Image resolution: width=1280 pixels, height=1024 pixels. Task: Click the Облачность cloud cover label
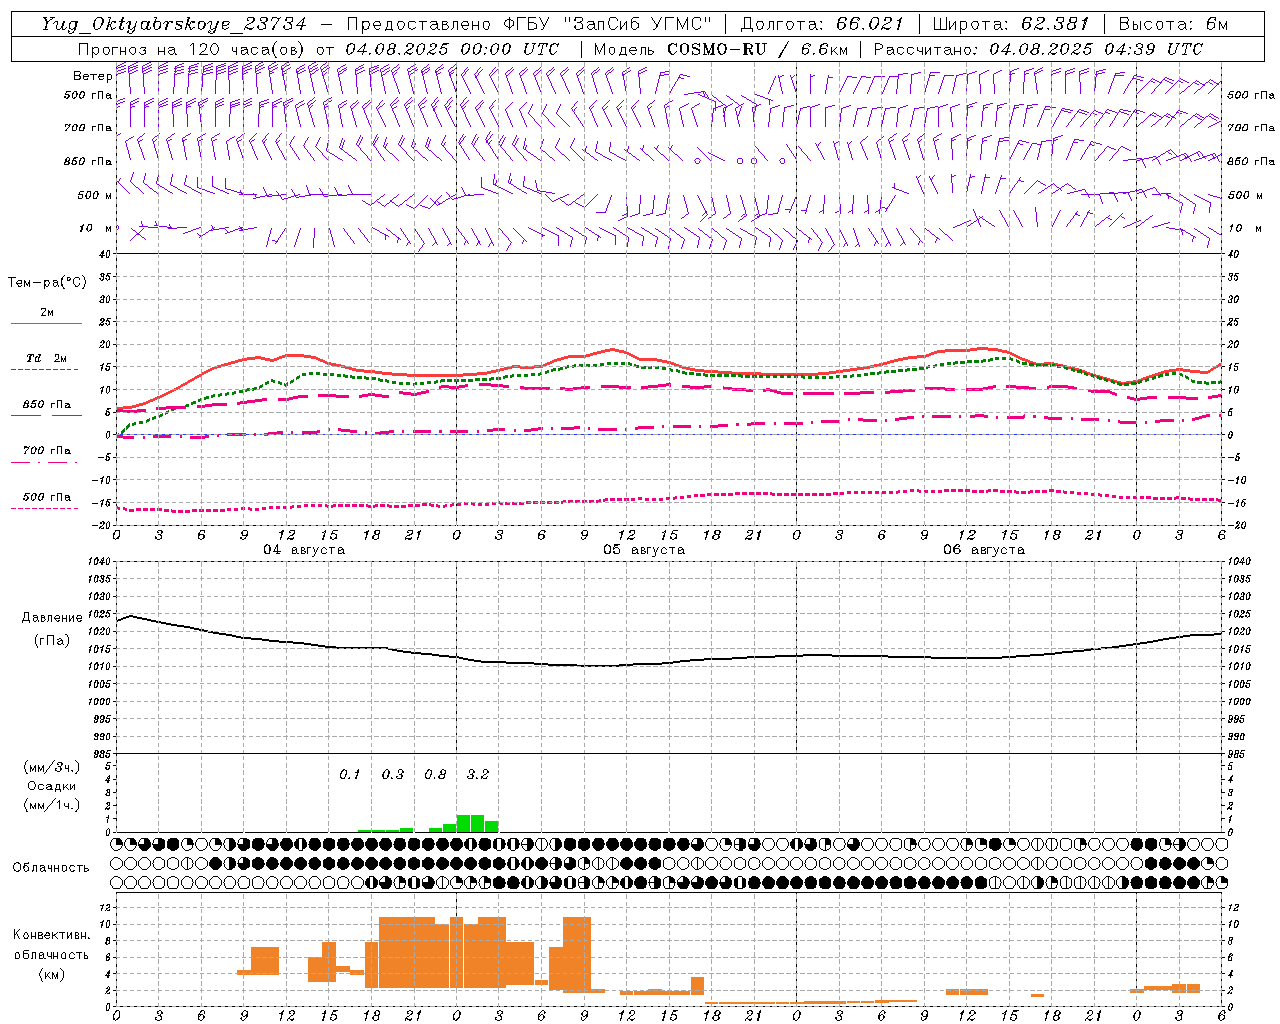click(51, 868)
